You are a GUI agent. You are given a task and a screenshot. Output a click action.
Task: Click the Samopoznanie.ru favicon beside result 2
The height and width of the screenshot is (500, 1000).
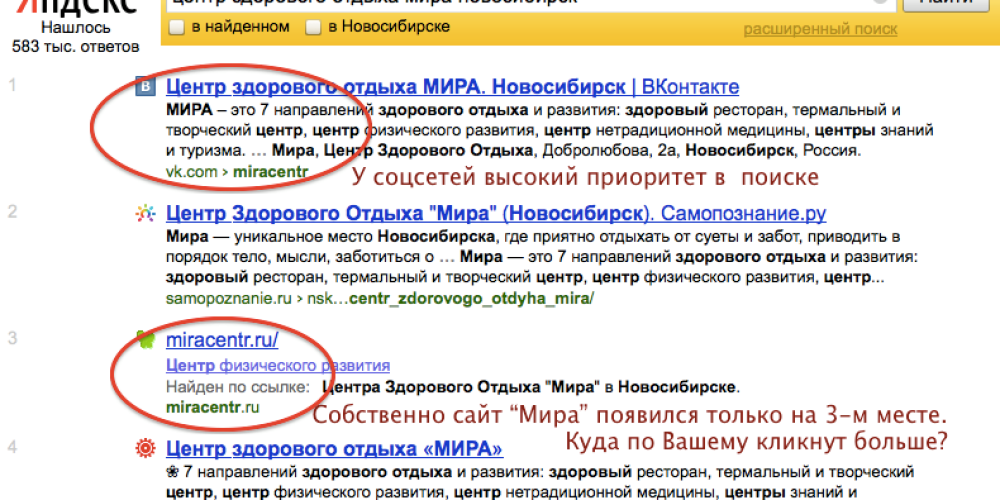145,214
